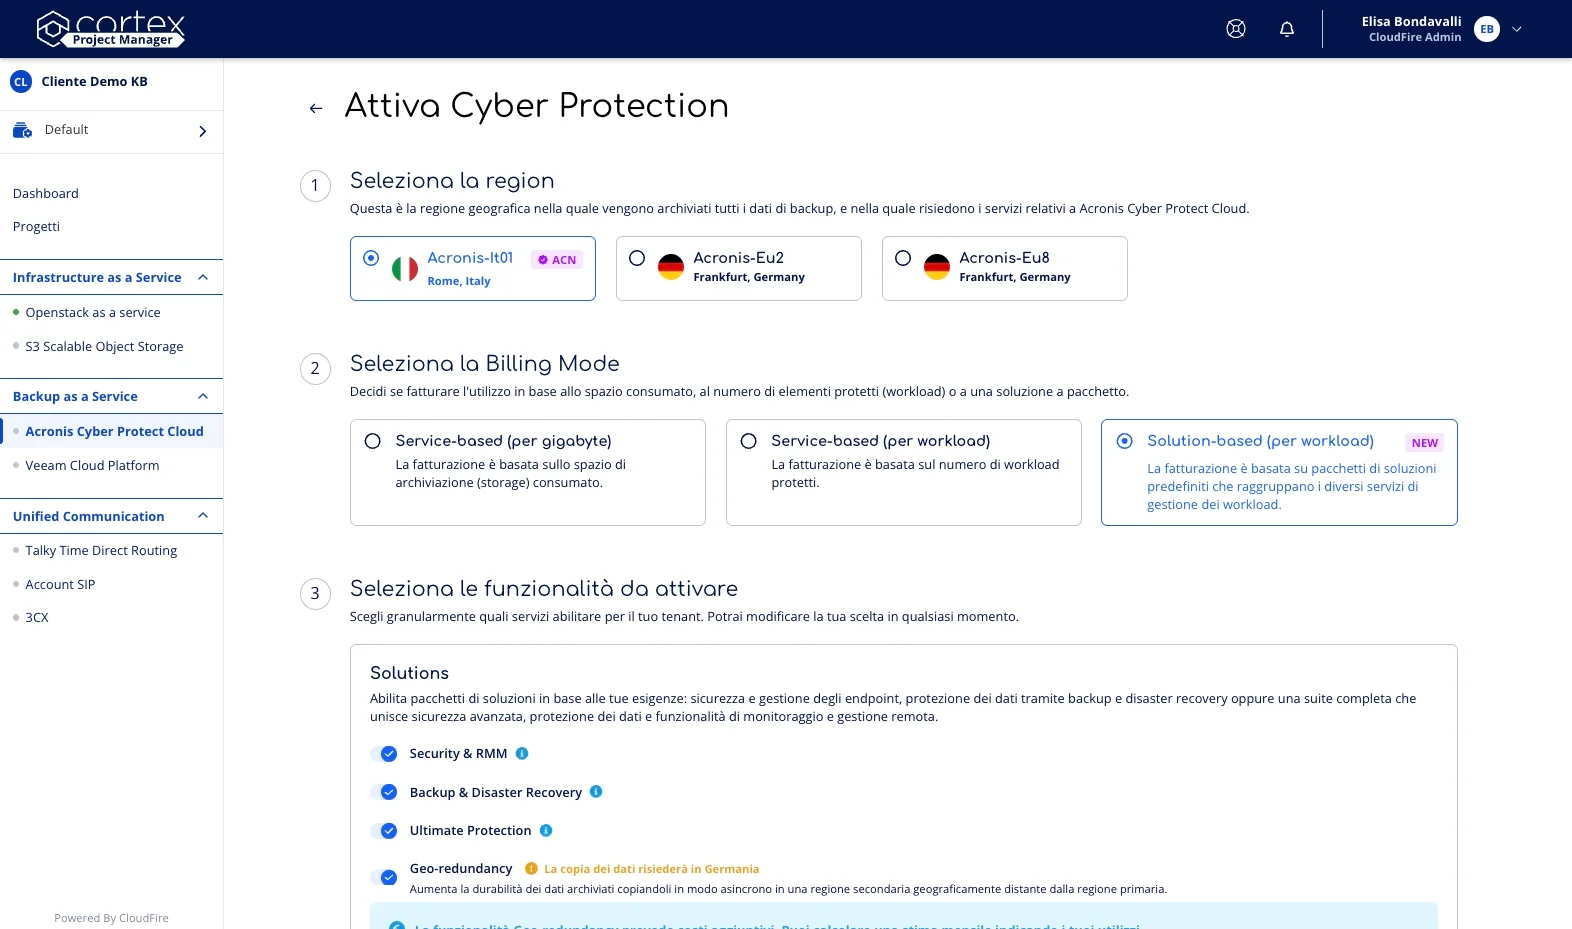Select the Acronis-Eu8 Frankfurt region radio
Screen dimensions: 1572x929
(x=903, y=258)
